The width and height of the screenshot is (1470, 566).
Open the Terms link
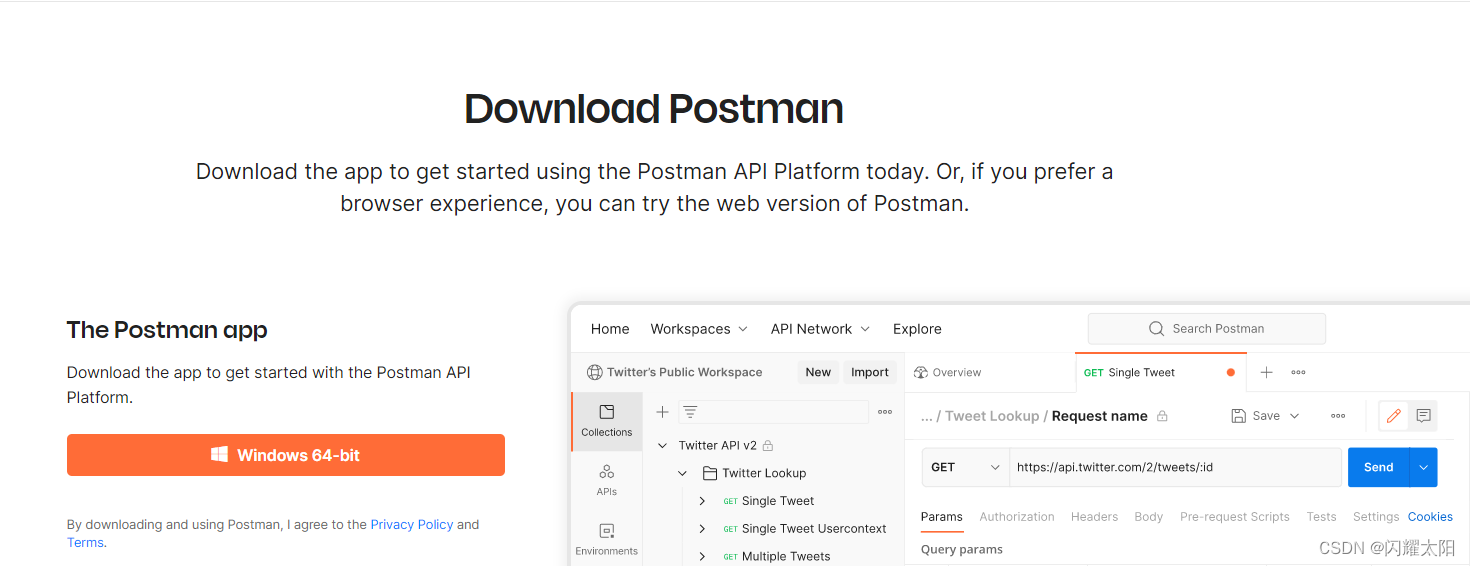point(85,542)
